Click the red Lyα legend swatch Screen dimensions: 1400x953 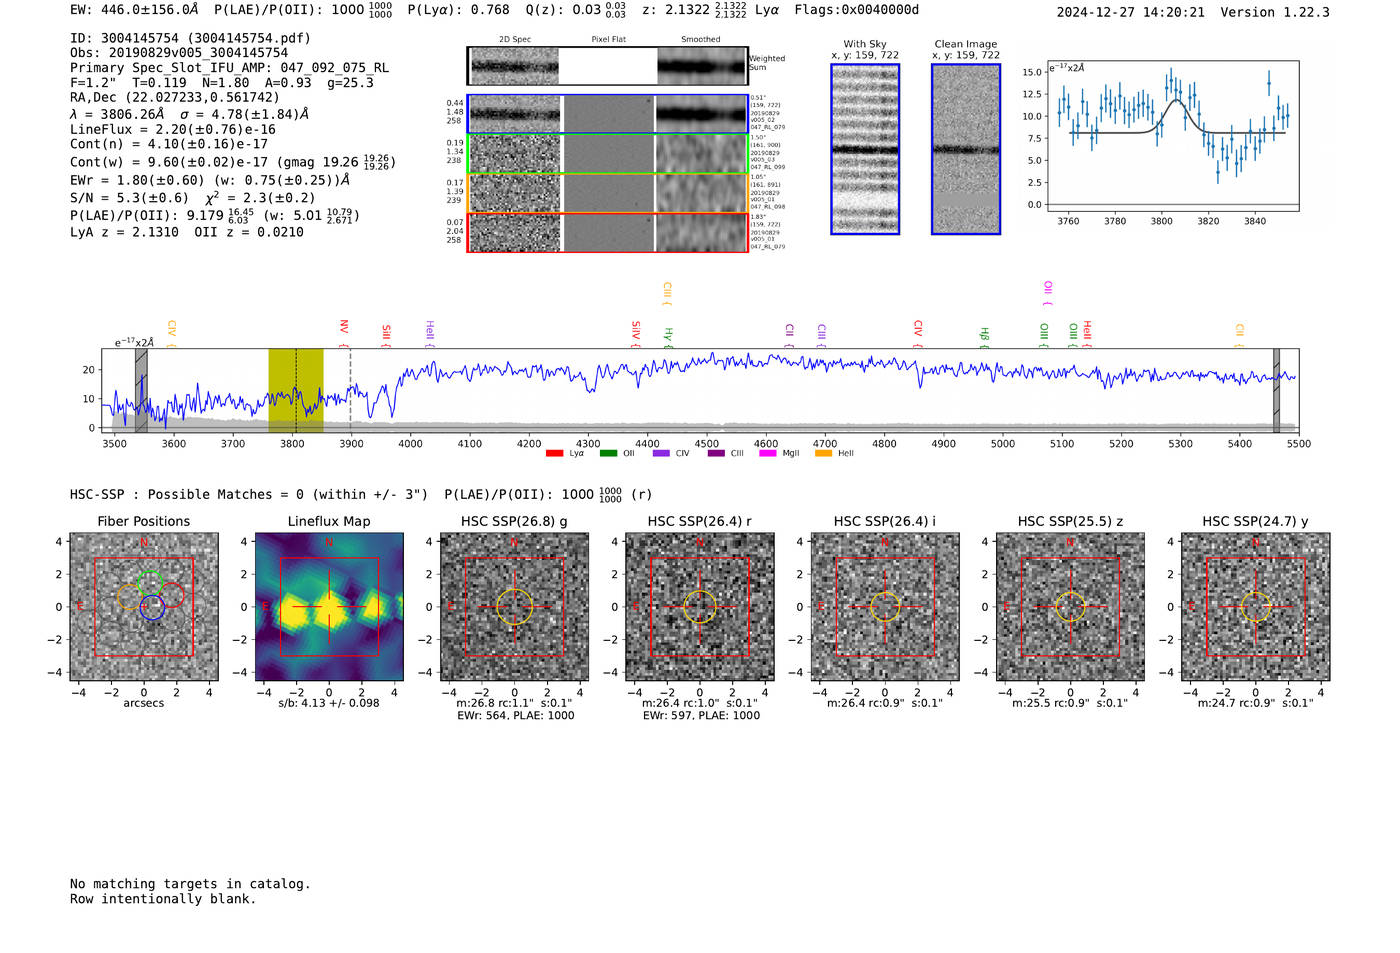click(x=554, y=453)
